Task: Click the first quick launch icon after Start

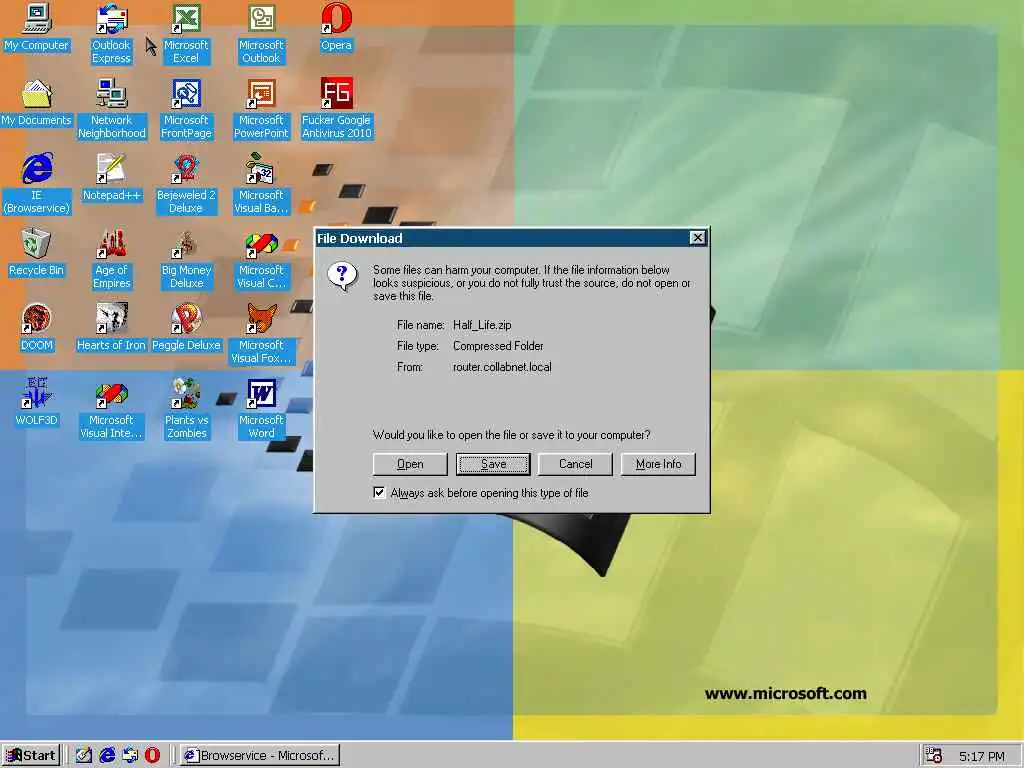Action: (x=84, y=756)
